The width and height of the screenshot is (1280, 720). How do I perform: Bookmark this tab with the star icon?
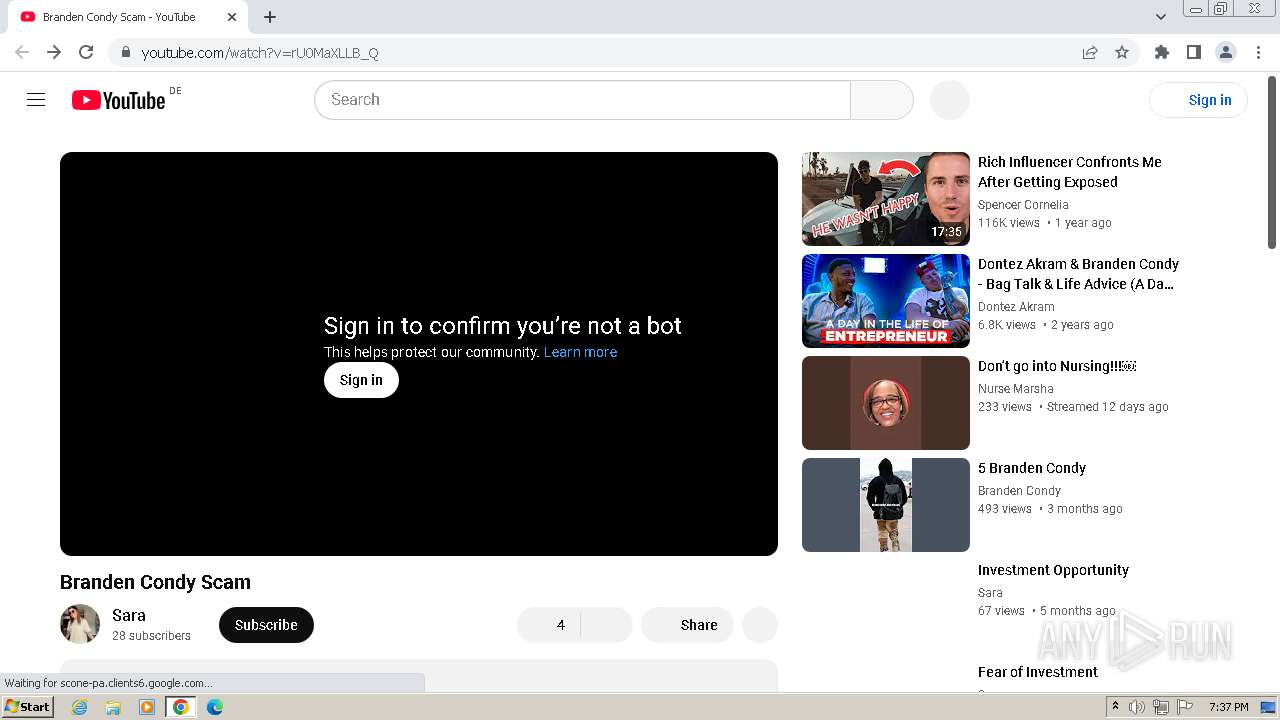[x=1122, y=52]
